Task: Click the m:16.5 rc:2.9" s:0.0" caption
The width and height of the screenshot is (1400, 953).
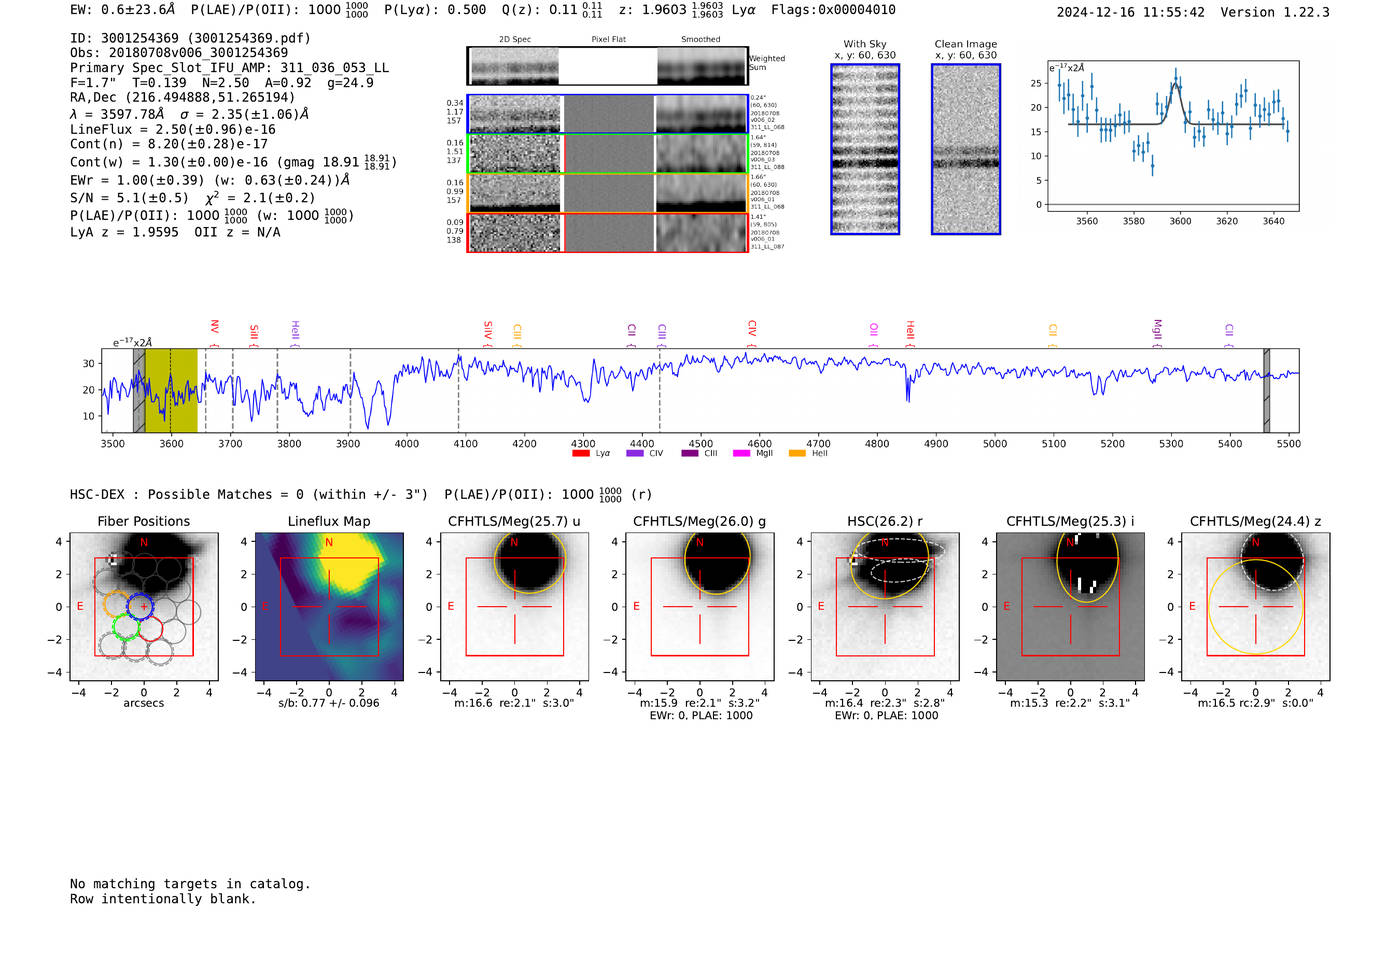Action: tap(1255, 703)
